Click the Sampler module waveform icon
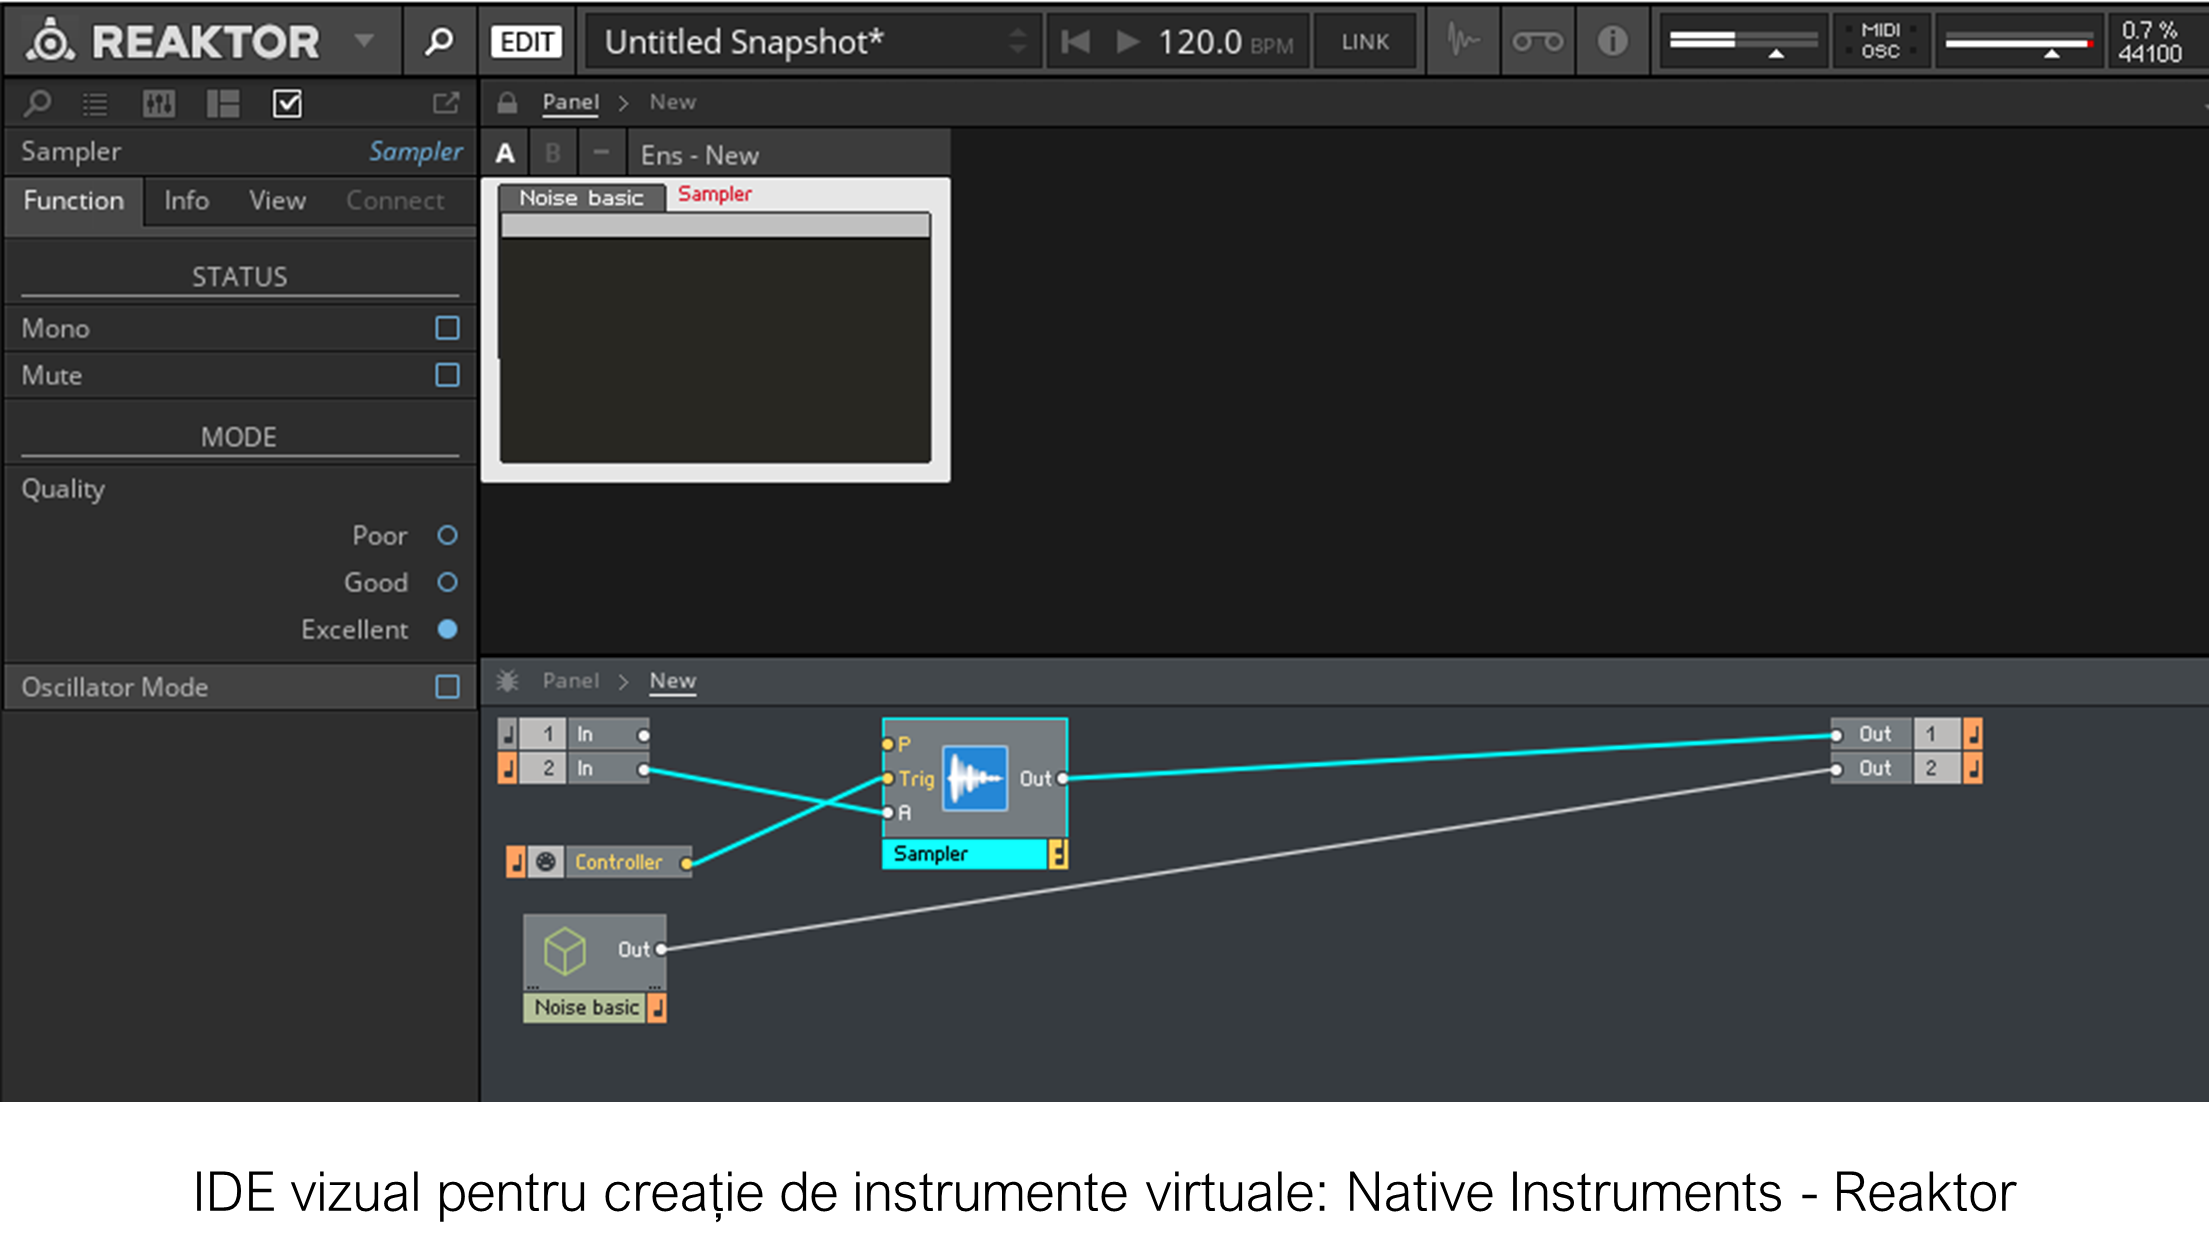This screenshot has height=1250, width=2209. [974, 778]
